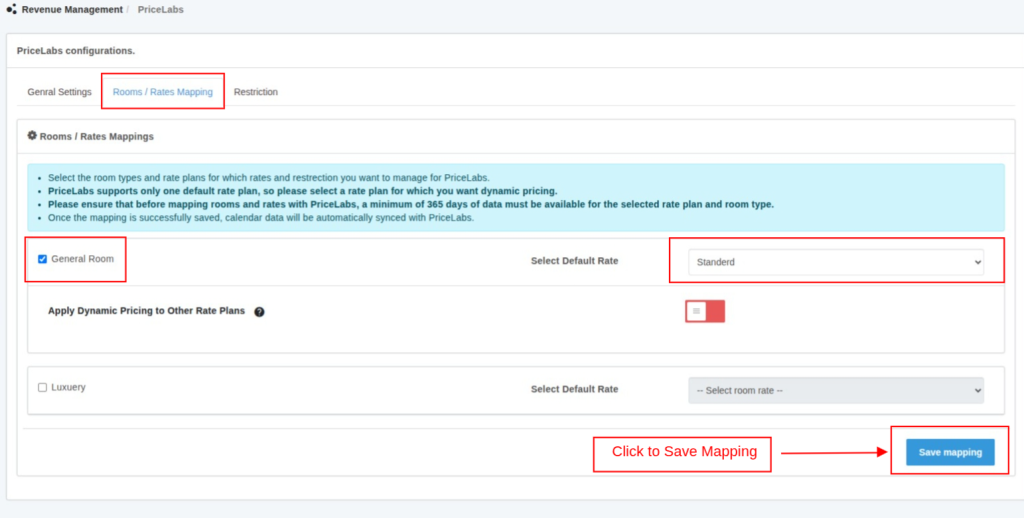
Task: Click the Luxuery label text
Action: click(x=68, y=387)
